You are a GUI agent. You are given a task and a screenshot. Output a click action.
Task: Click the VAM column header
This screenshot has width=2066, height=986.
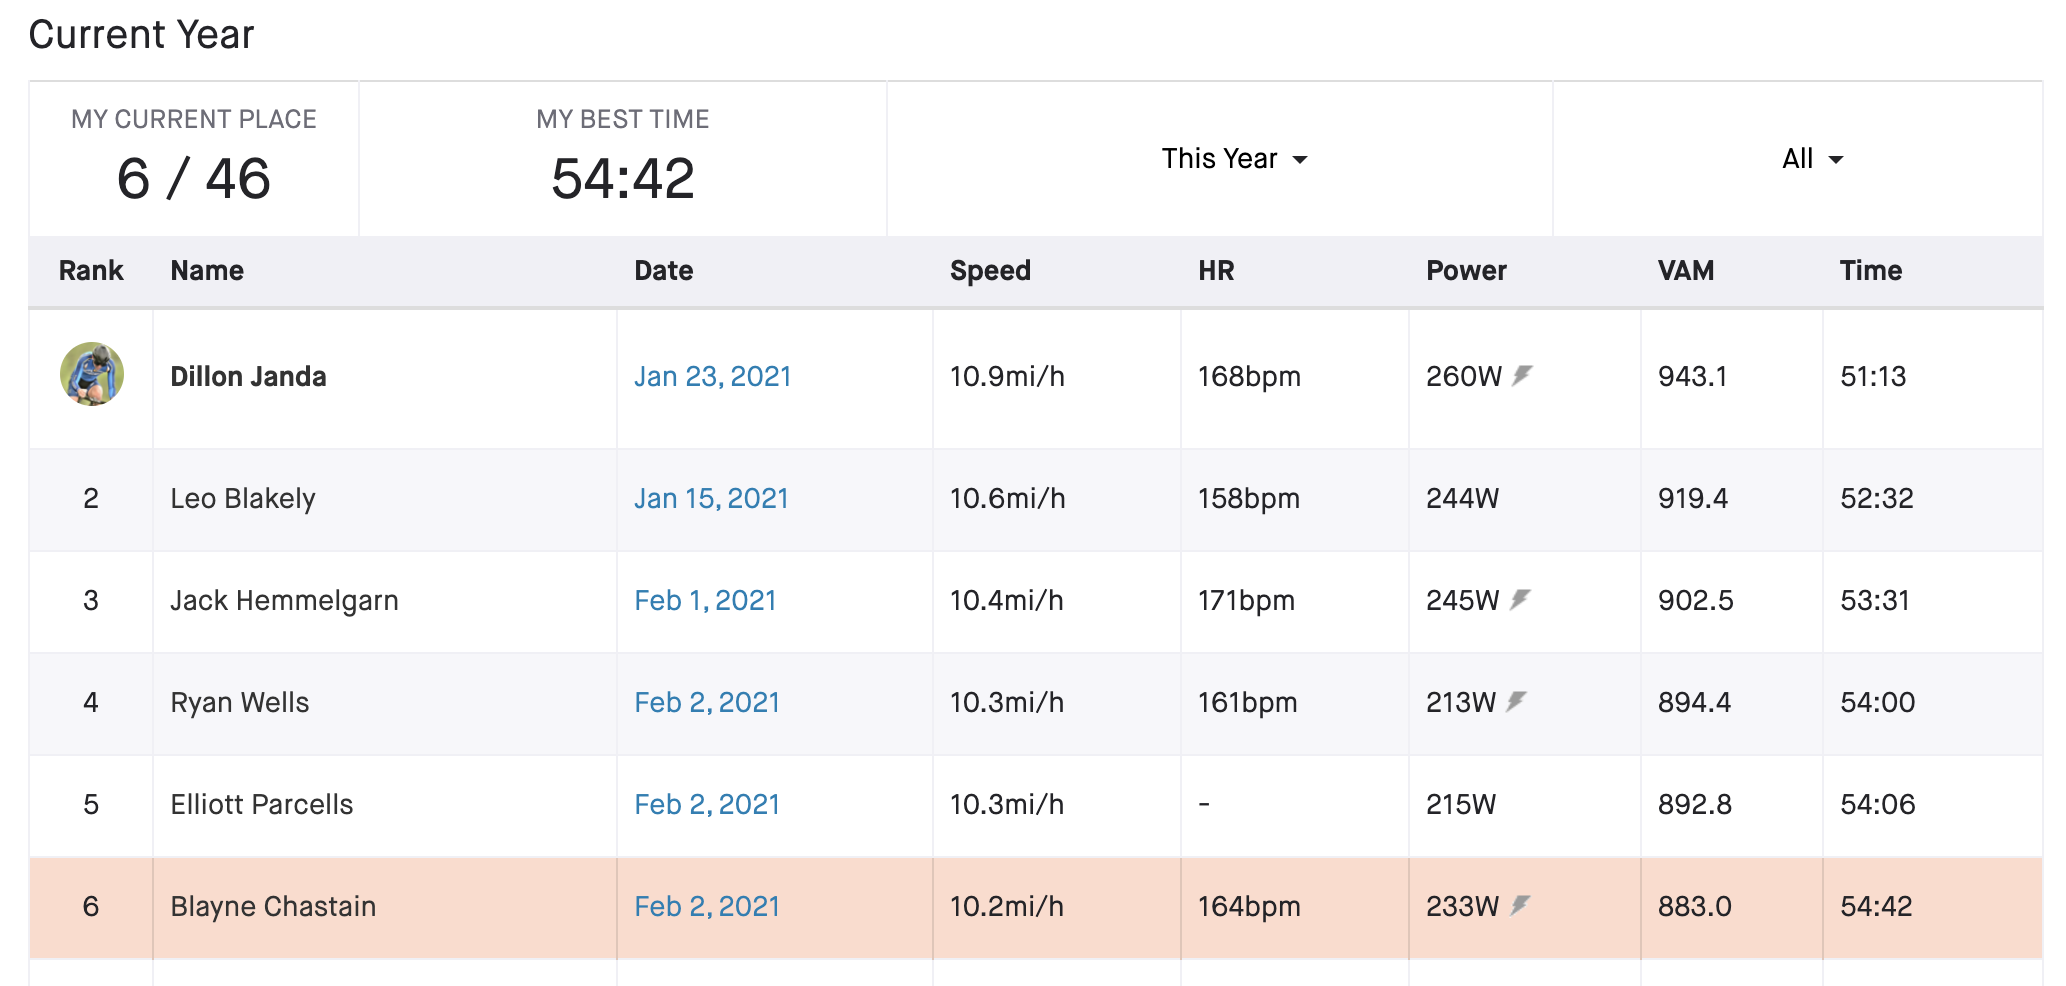coord(1686,270)
